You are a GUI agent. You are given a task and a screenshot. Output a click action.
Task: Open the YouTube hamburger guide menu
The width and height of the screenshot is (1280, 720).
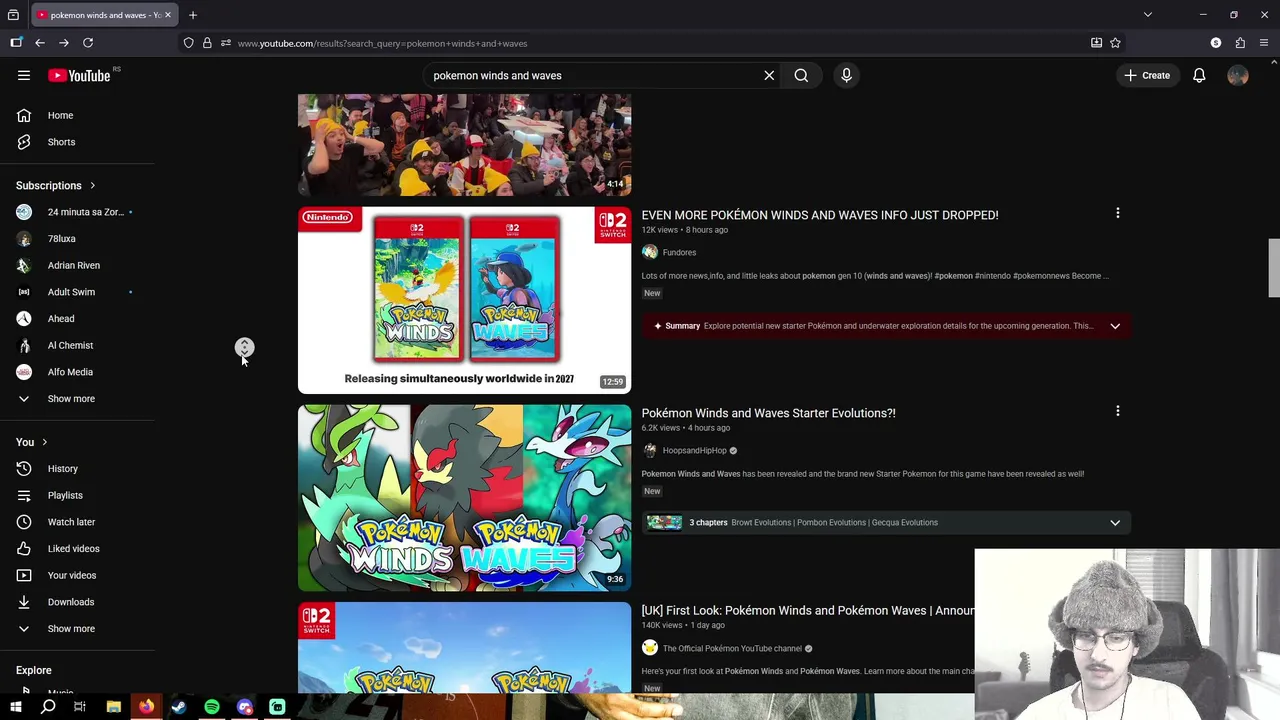(x=24, y=75)
